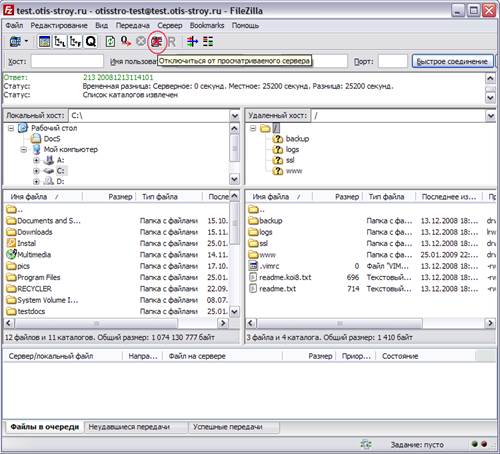
Task: Open the local host path dropdown
Action: pyautogui.click(x=235, y=116)
